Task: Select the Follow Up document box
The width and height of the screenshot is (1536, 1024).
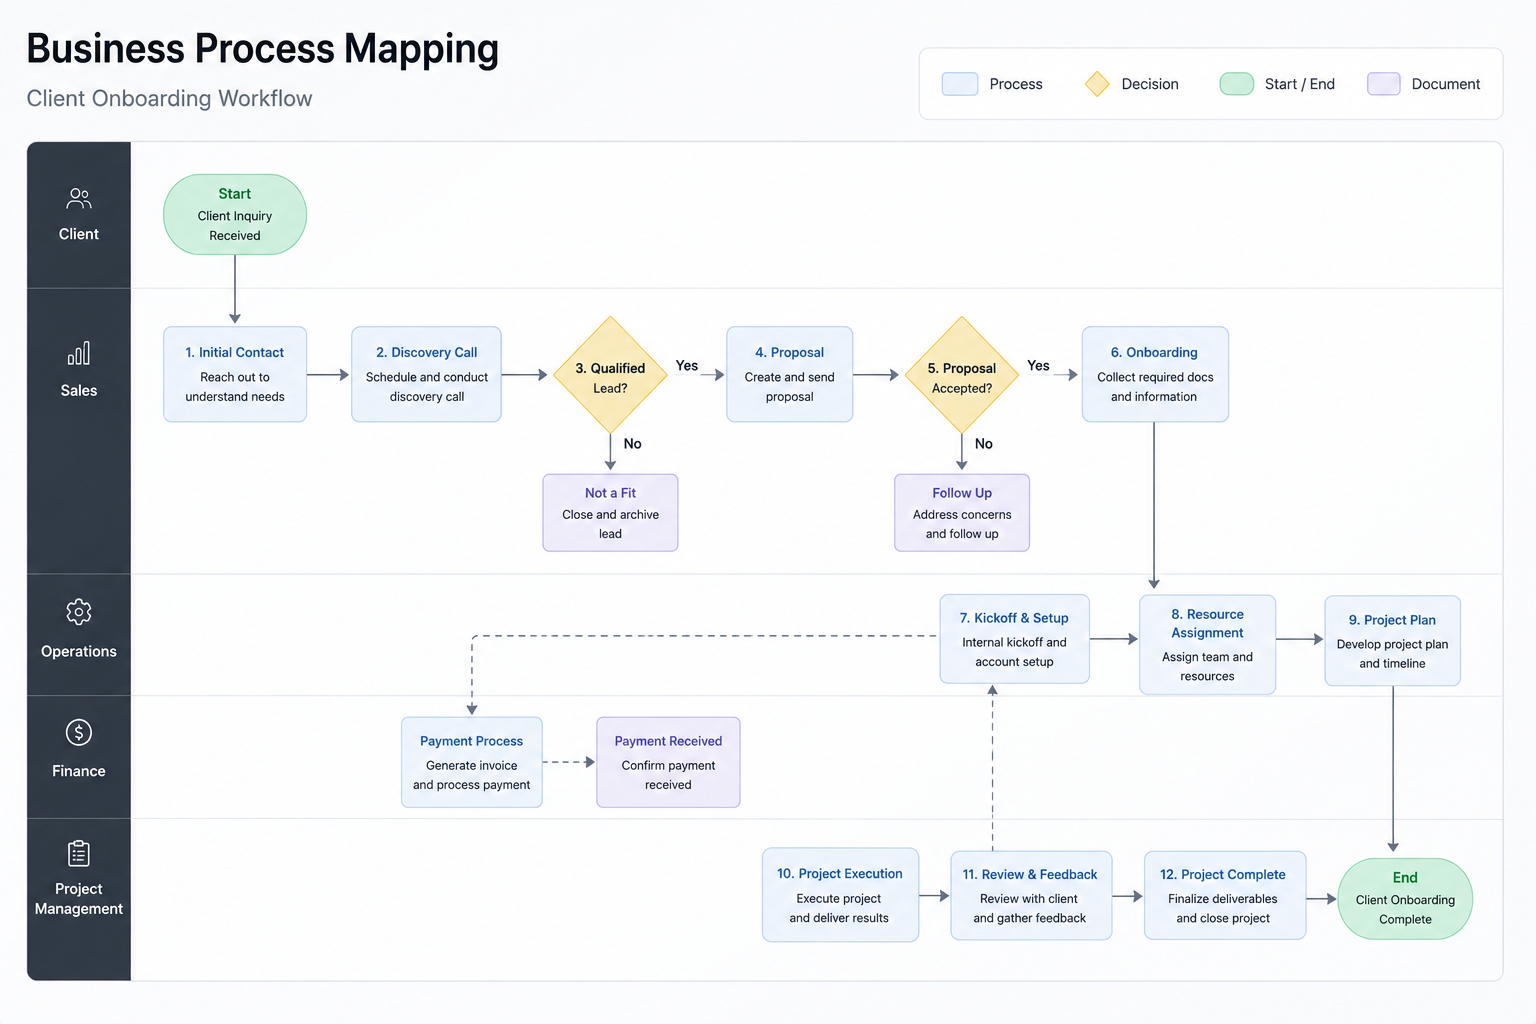Action: click(962, 513)
